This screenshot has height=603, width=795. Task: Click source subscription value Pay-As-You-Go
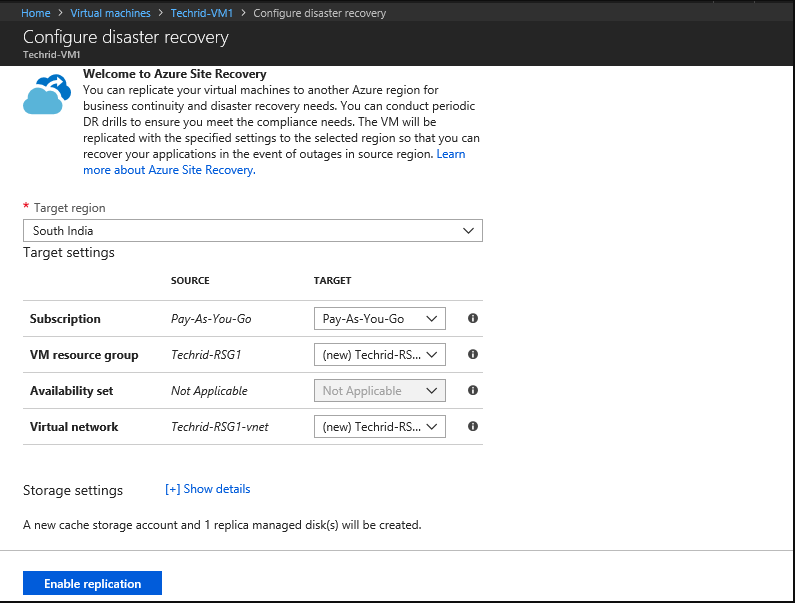tap(211, 319)
